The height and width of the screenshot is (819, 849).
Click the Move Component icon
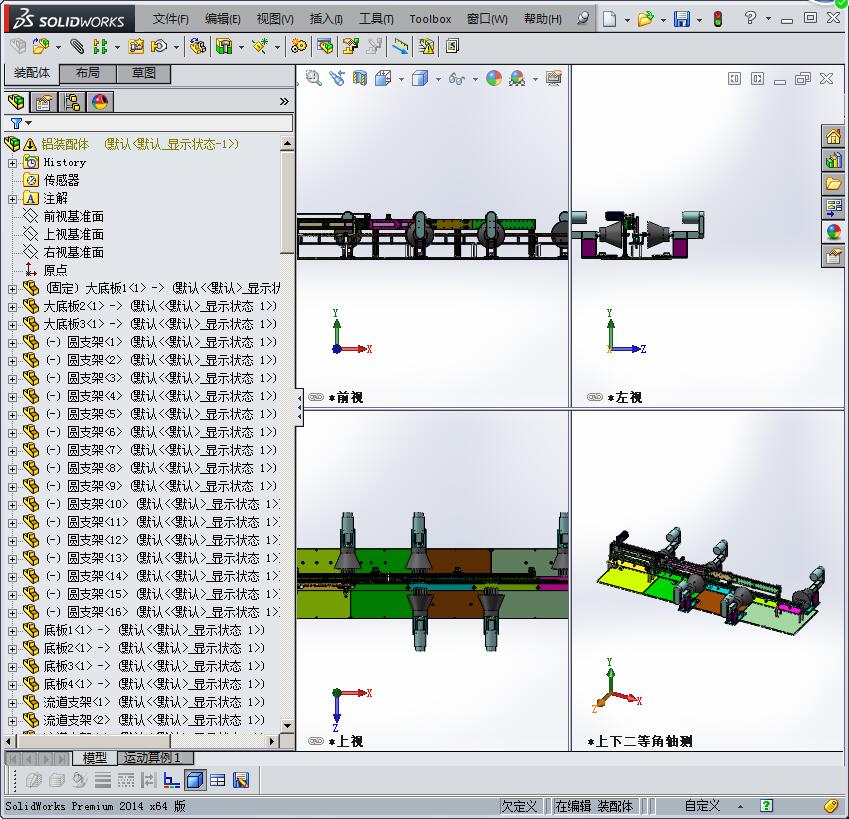[159, 47]
